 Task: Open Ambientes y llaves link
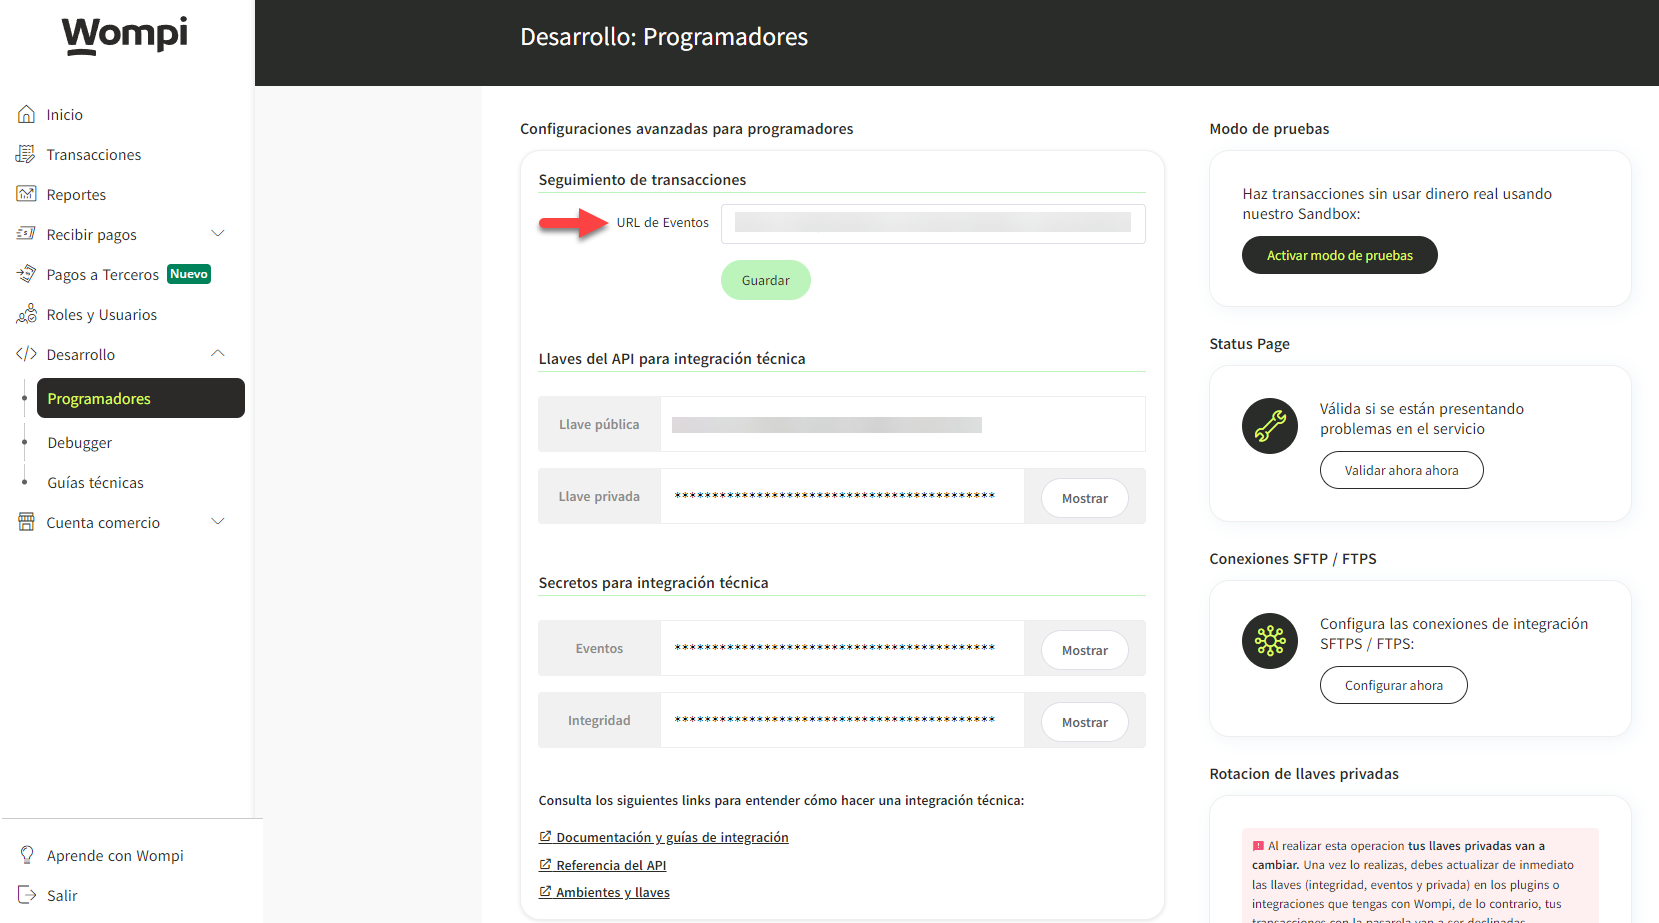point(613,893)
